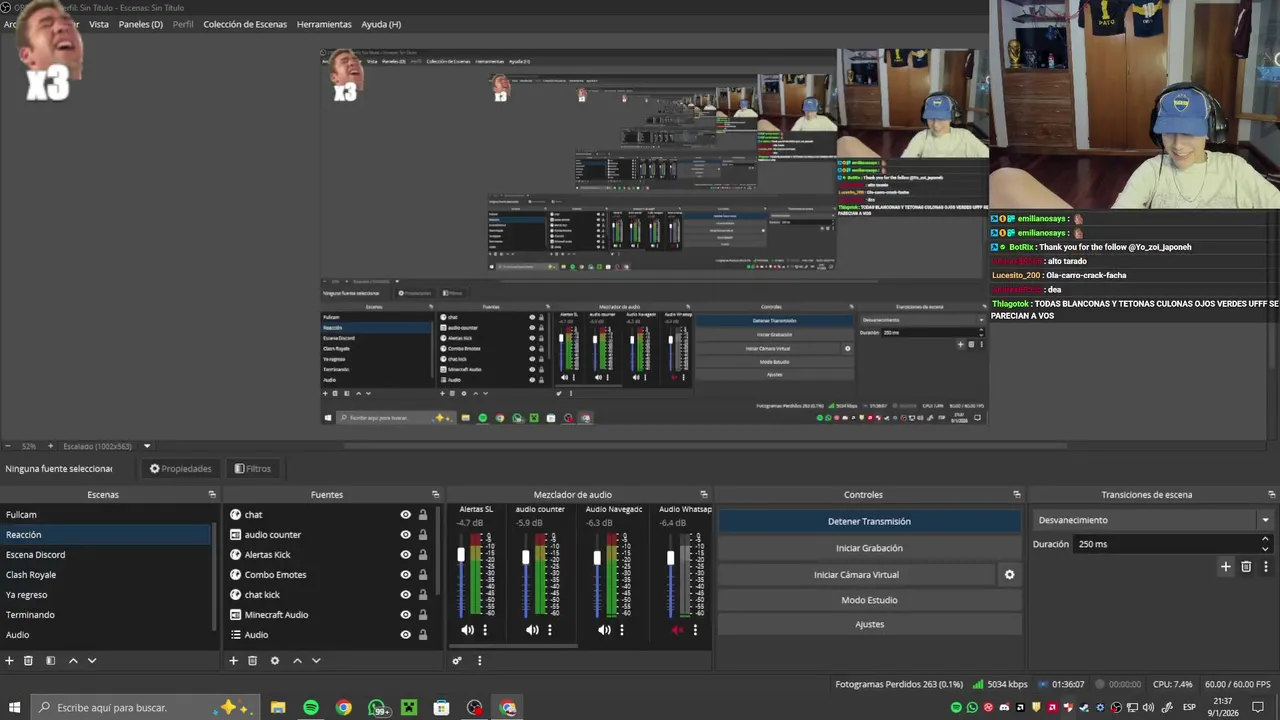Image resolution: width=1280 pixels, height=720 pixels.
Task: Click the Alertas SL volume fader
Action: coord(461,555)
